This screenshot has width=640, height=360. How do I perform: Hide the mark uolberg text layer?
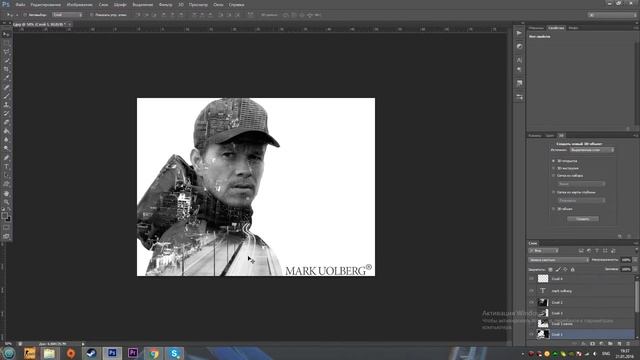531,291
